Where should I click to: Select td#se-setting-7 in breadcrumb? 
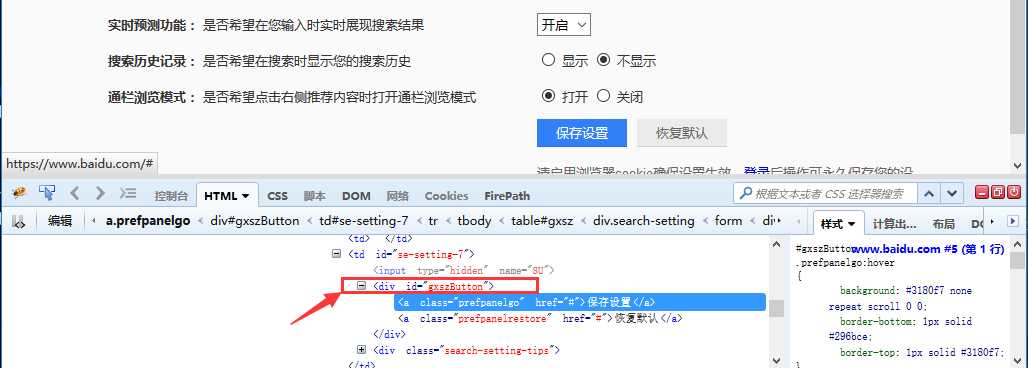pyautogui.click(x=364, y=221)
